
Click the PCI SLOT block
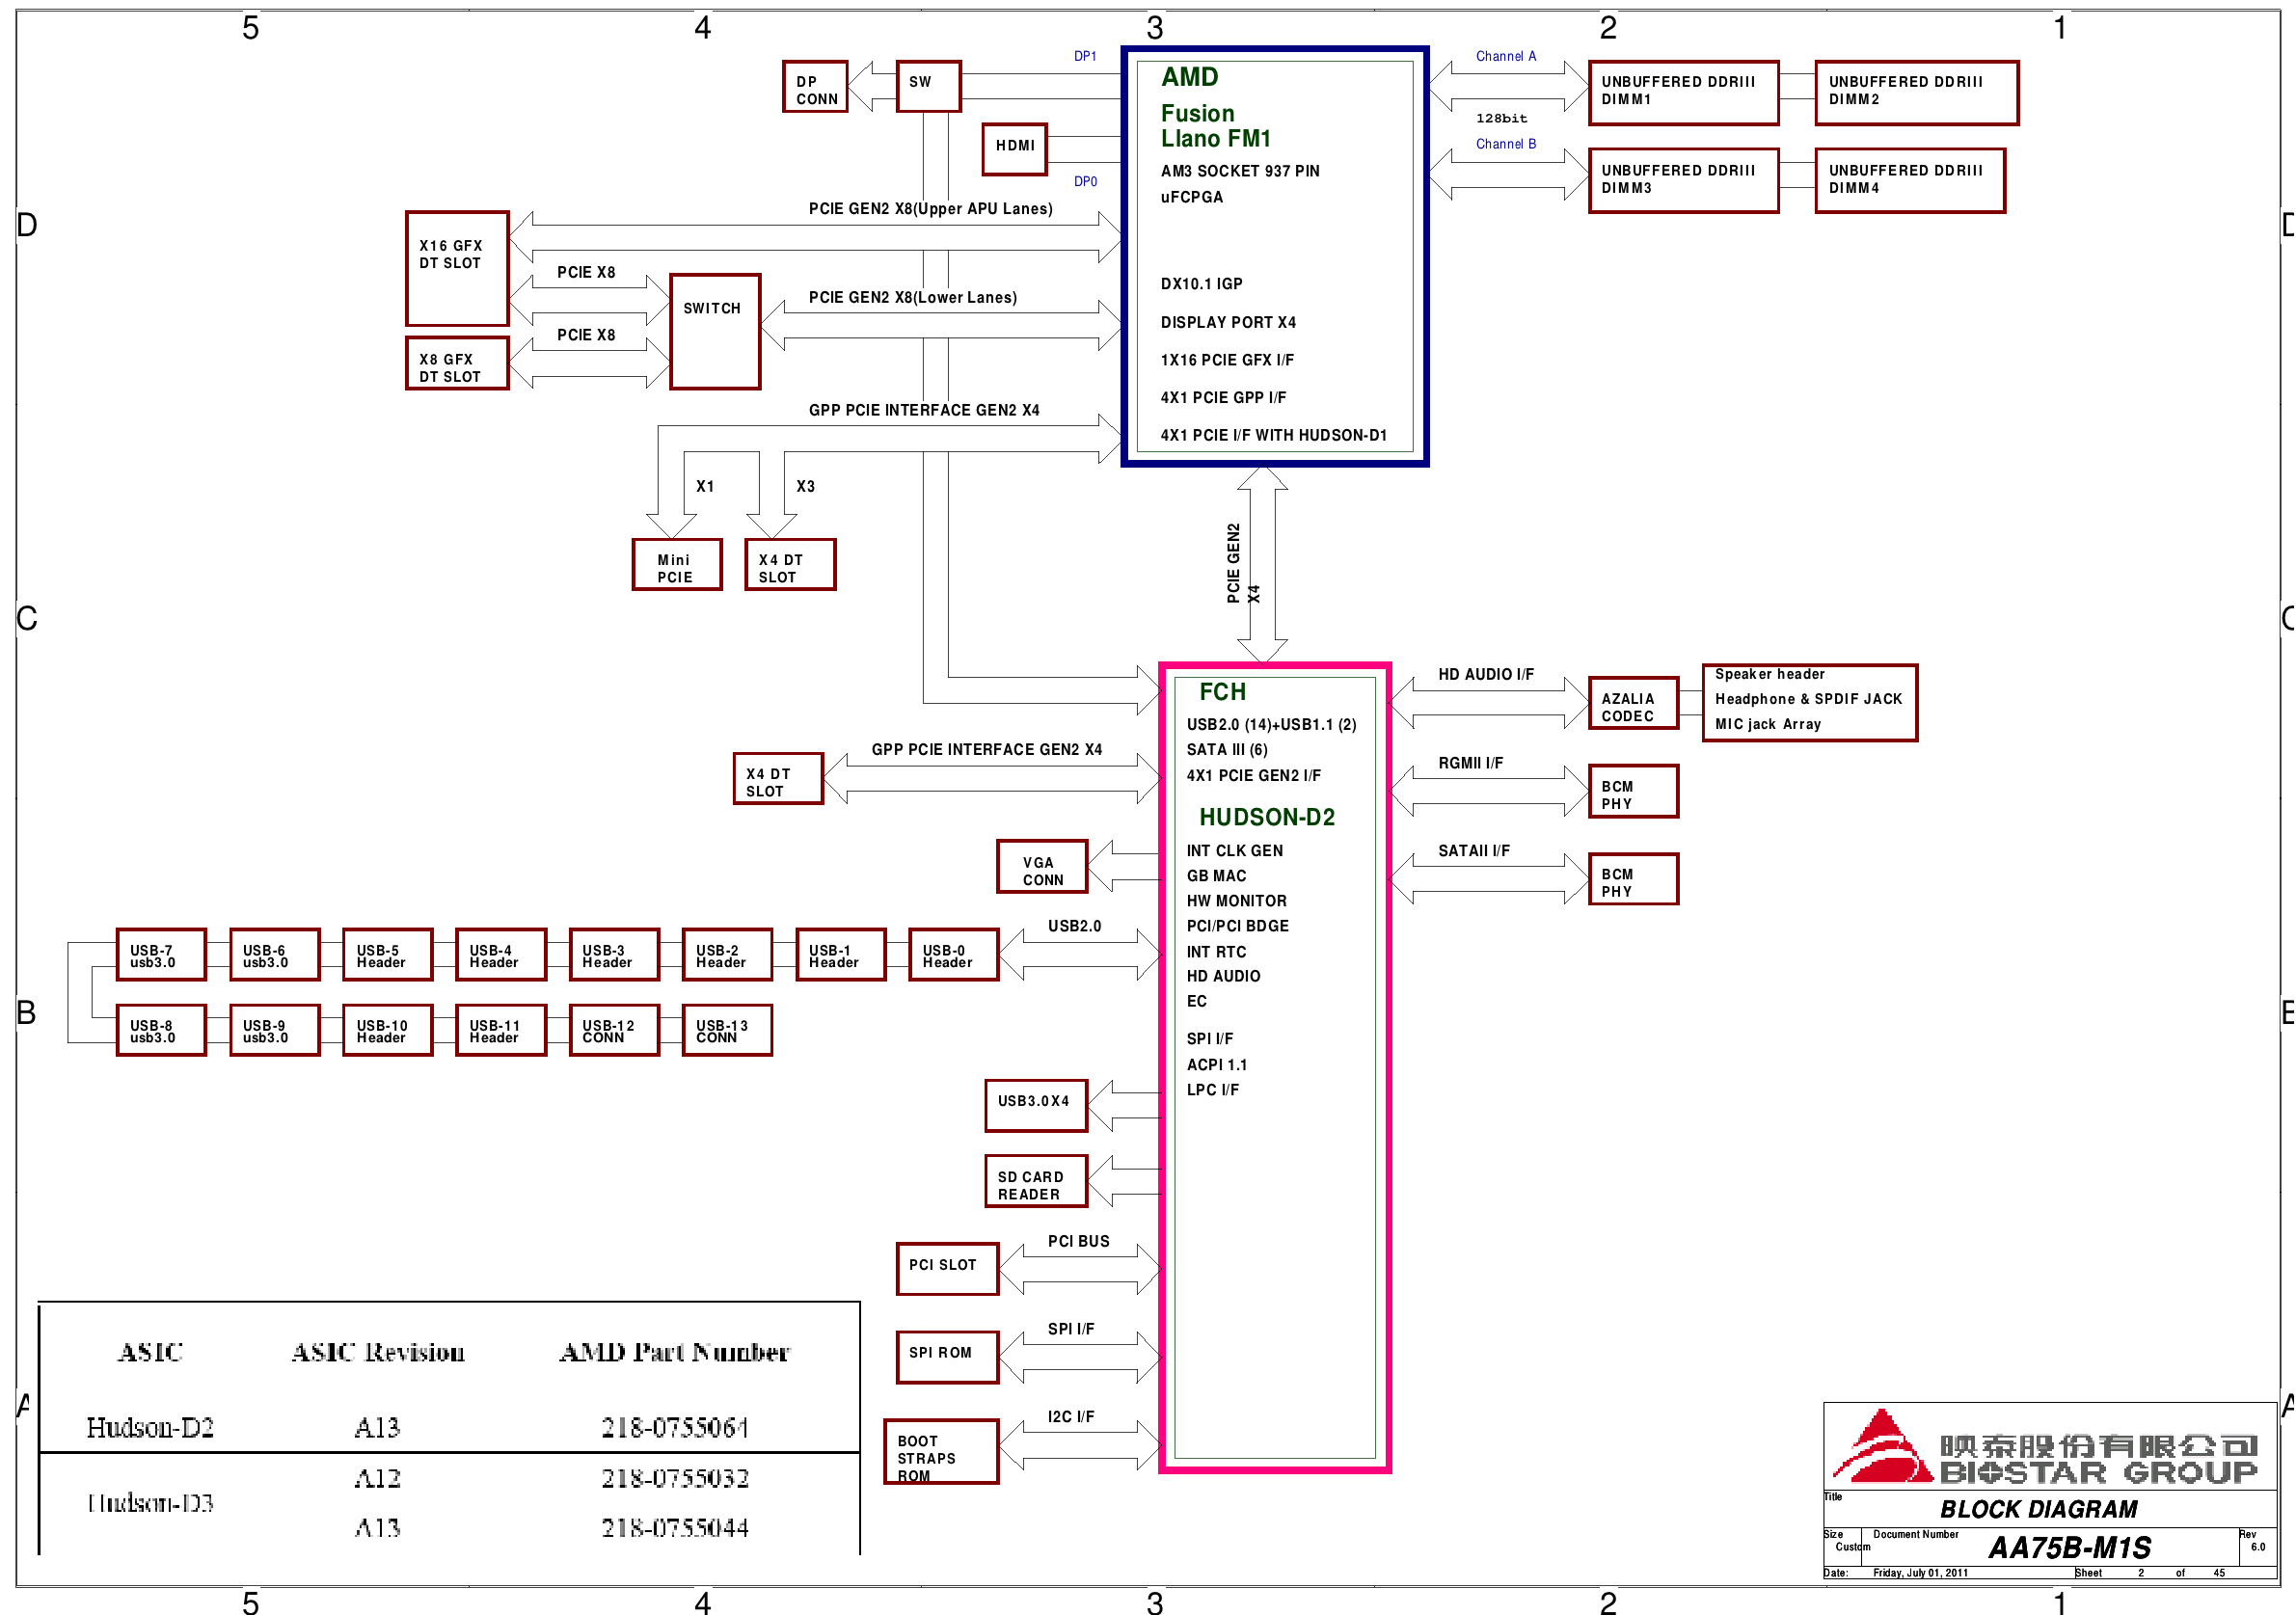(x=946, y=1268)
